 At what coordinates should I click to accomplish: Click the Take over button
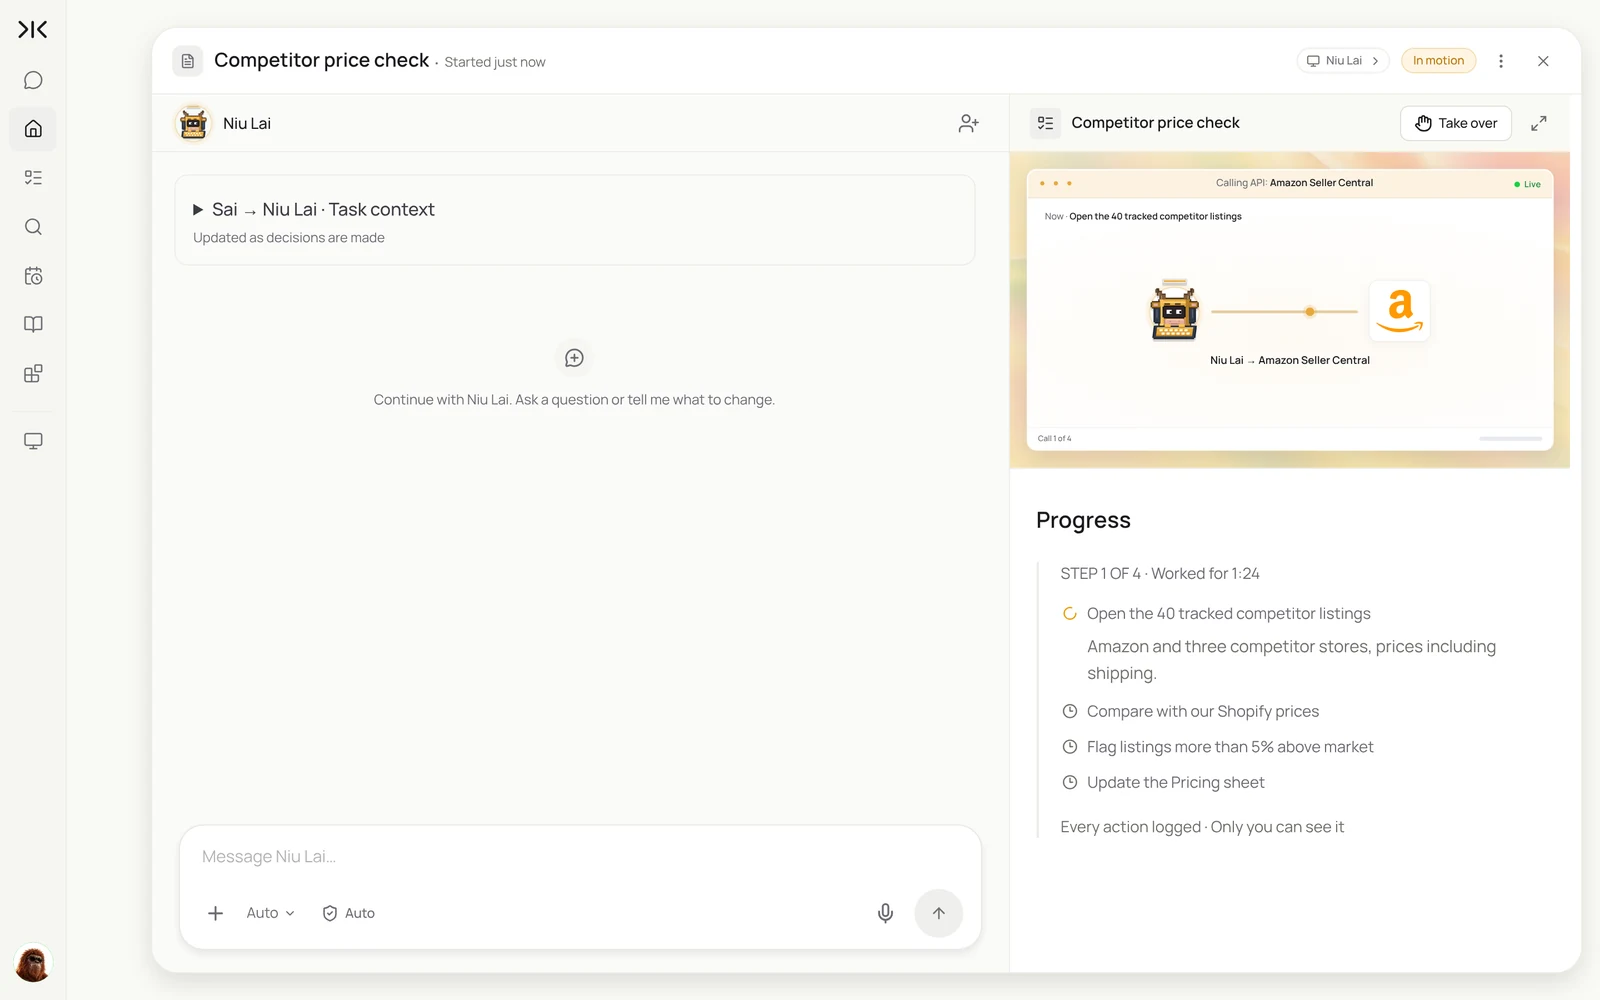click(x=1455, y=123)
